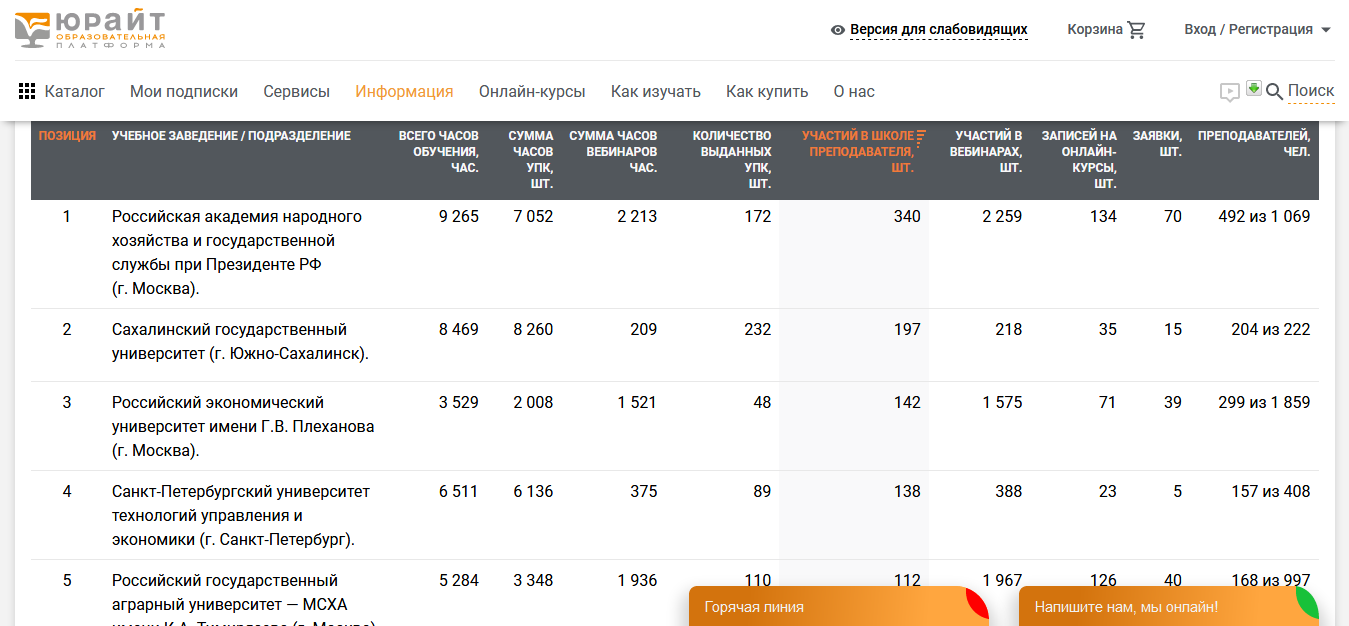Sort by Количество выданных УПК column
Viewport: 1349px width, 626px height.
point(732,160)
